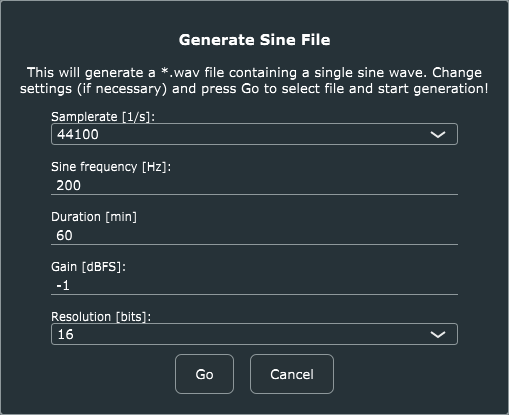This screenshot has width=509, height=415.
Task: Select the 44100 value in Samplerate box
Action: 78,134
